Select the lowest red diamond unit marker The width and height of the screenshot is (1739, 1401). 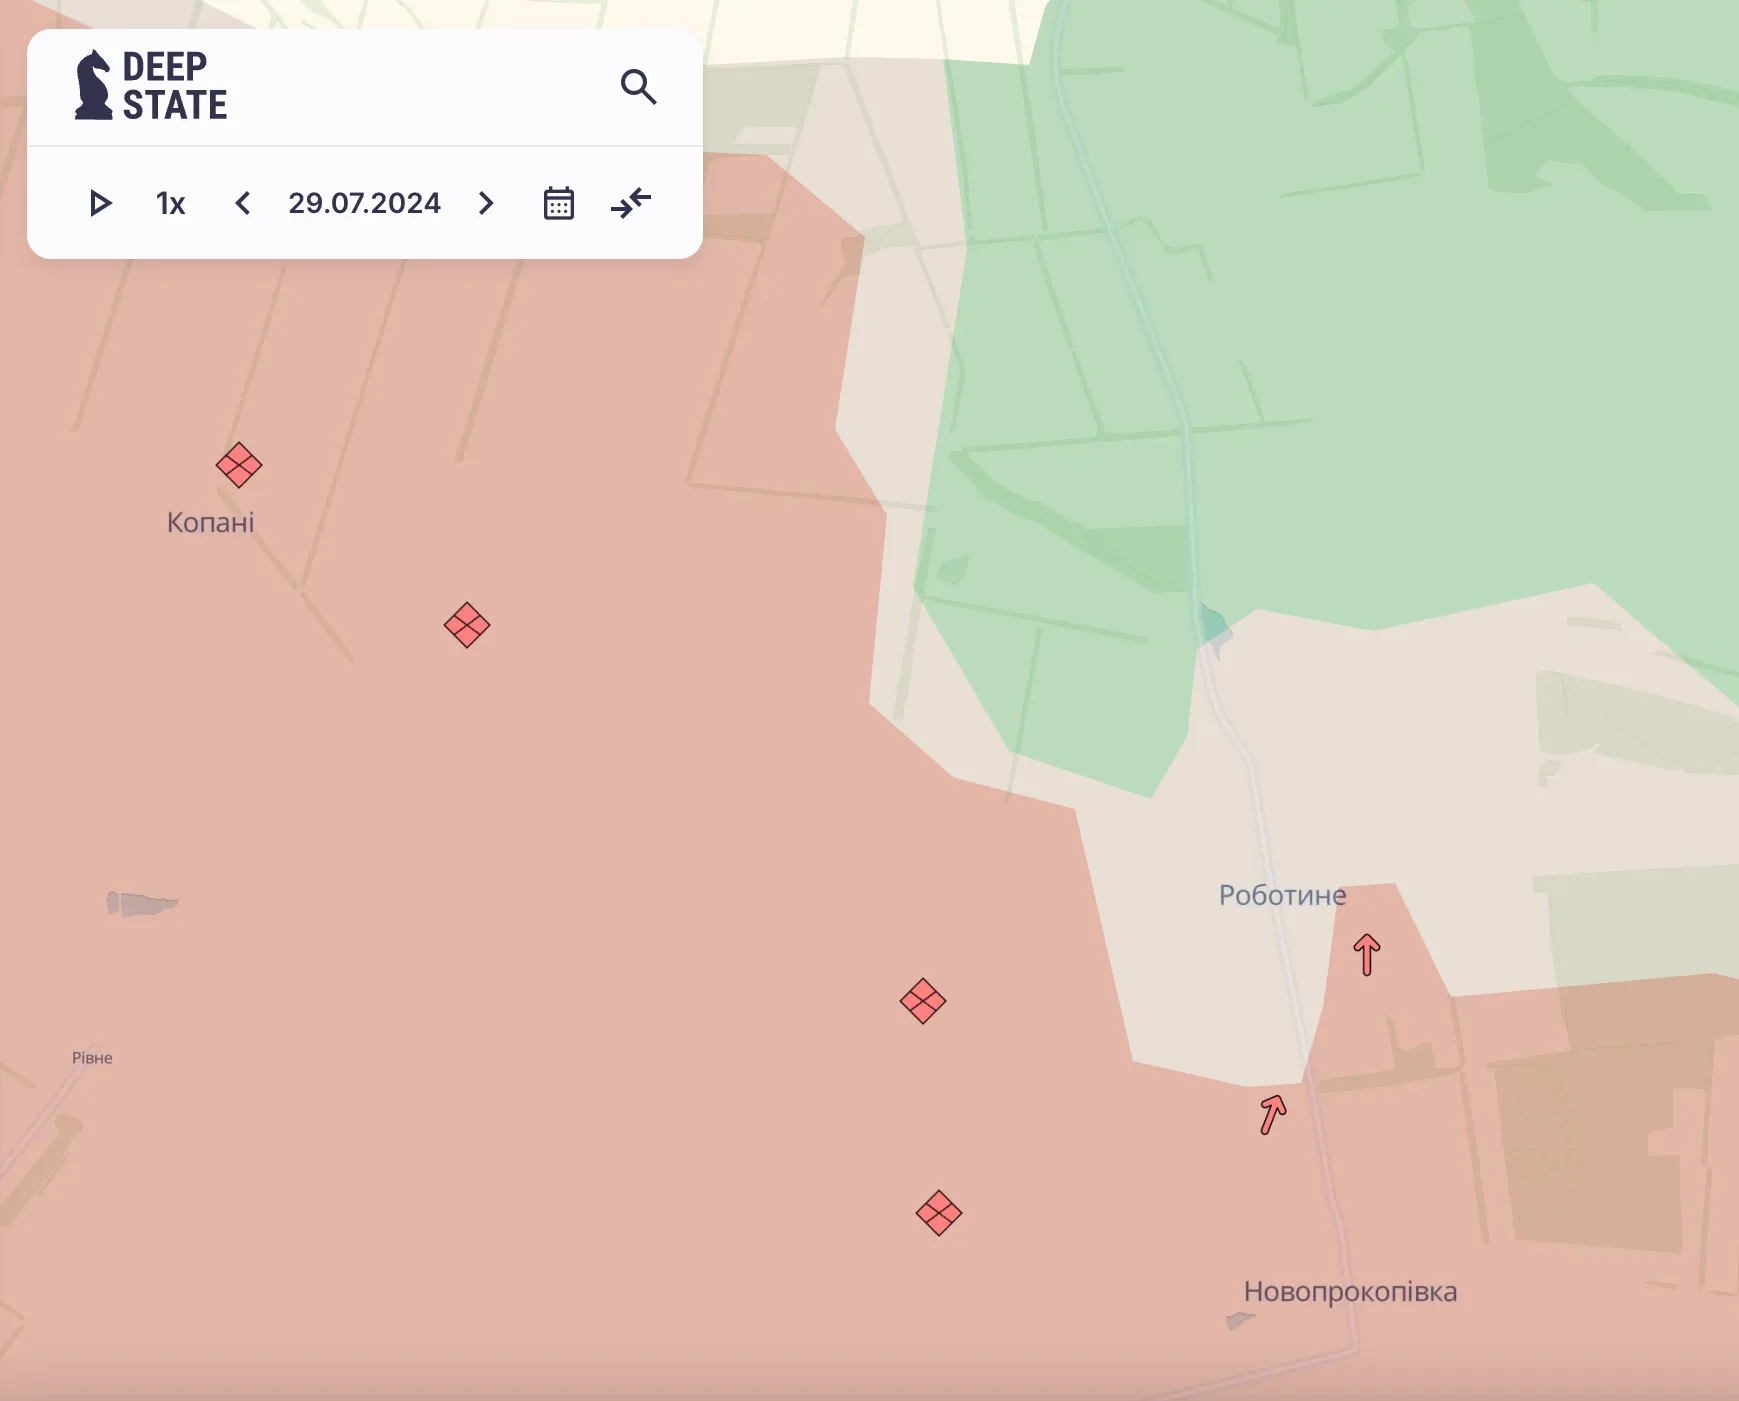click(939, 1213)
